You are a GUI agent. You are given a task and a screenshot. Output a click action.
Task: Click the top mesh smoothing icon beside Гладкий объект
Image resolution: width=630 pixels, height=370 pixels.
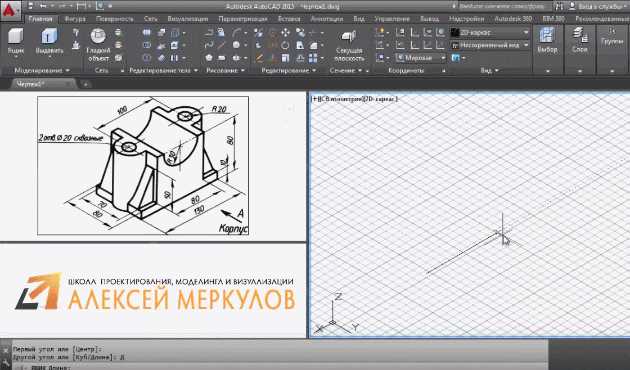point(118,32)
